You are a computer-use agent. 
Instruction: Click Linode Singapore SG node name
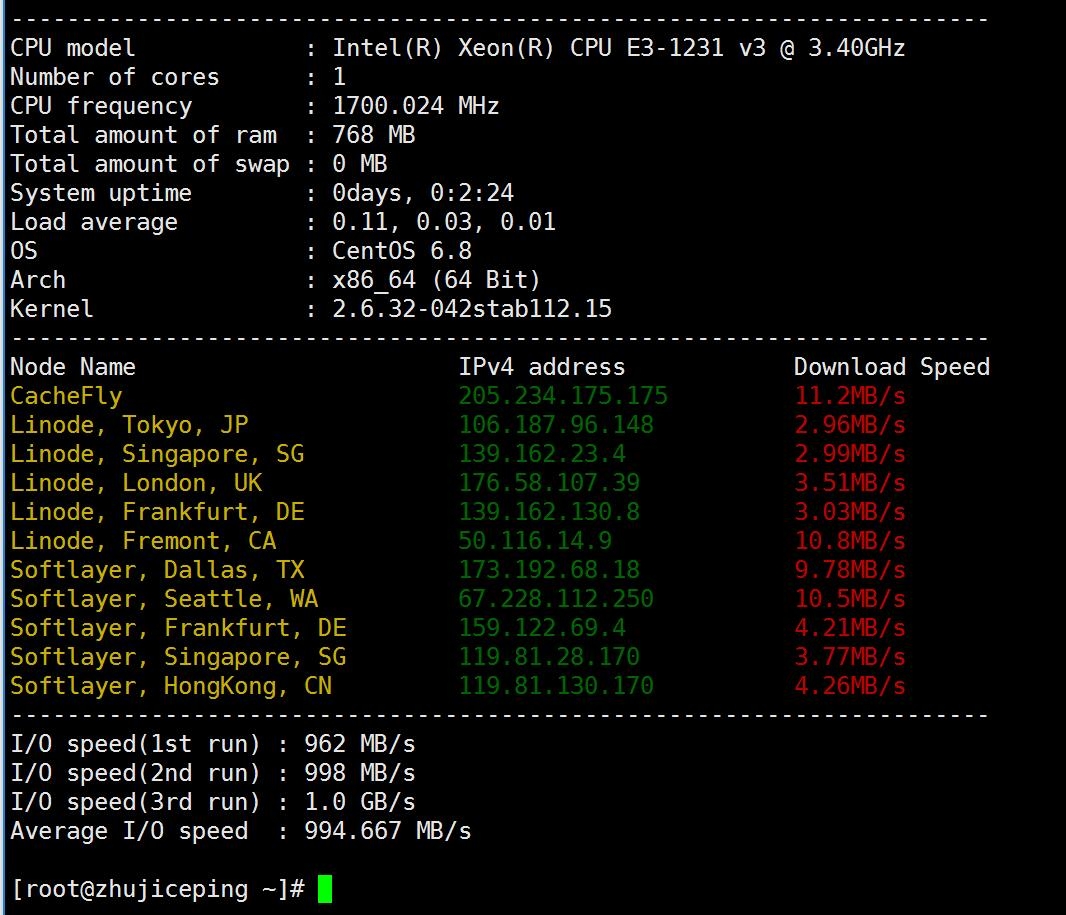tap(157, 454)
